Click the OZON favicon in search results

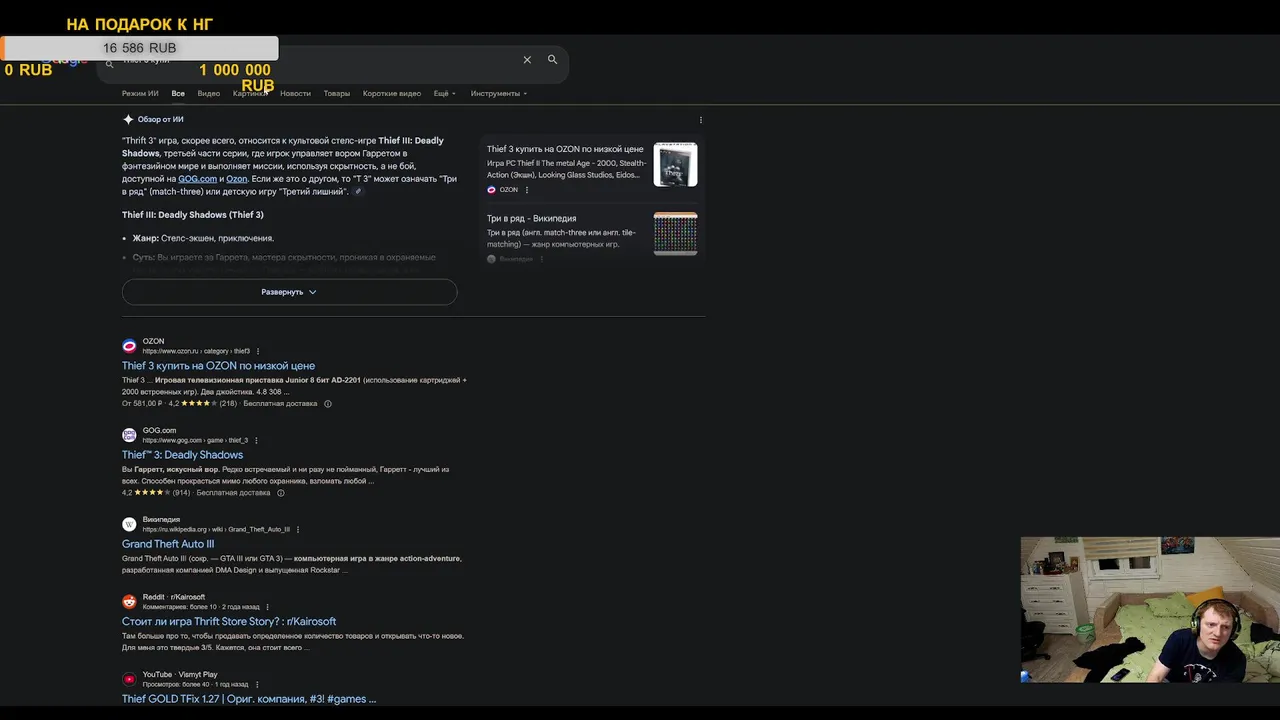[129, 346]
